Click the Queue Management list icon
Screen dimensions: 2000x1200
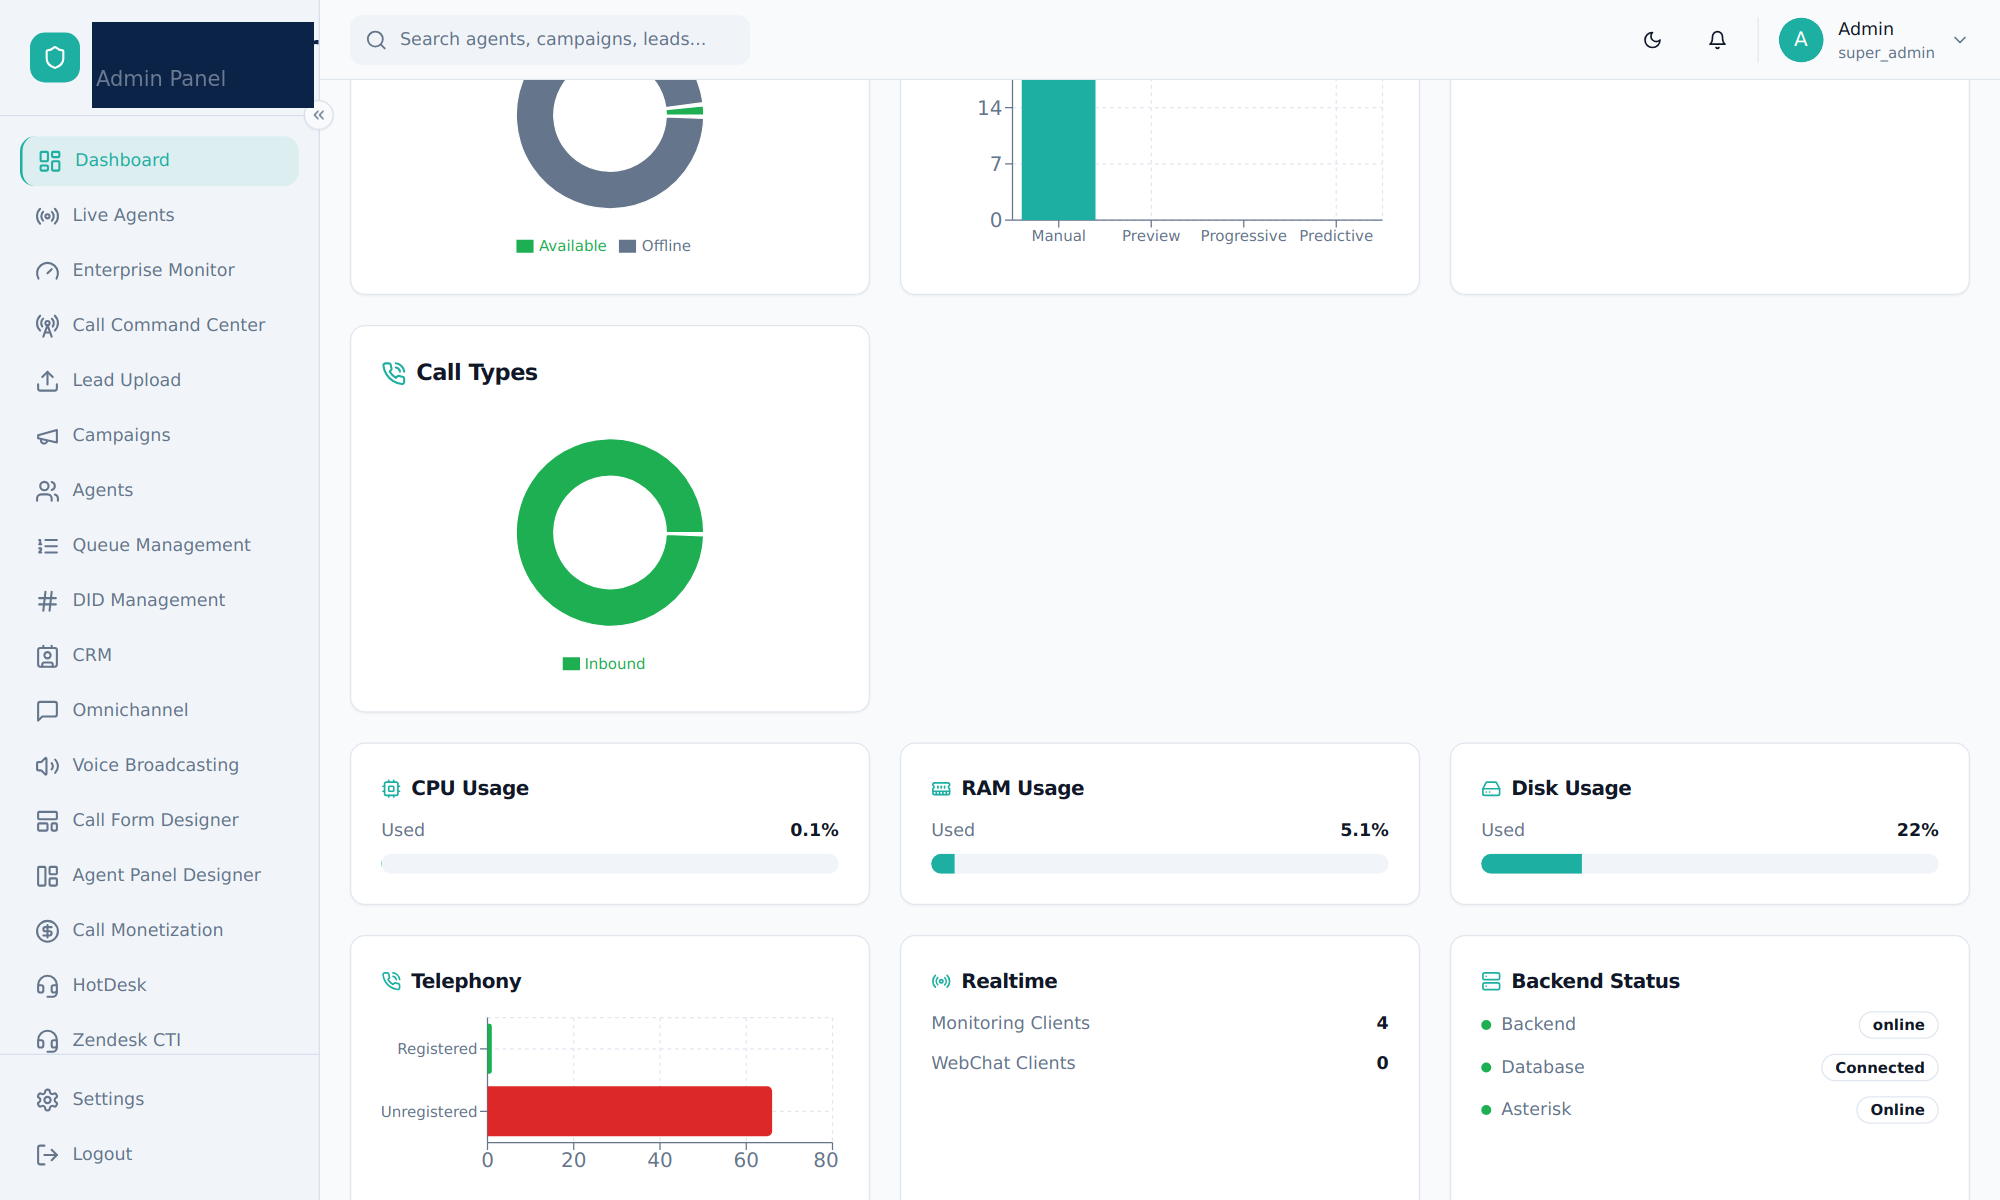click(x=47, y=546)
